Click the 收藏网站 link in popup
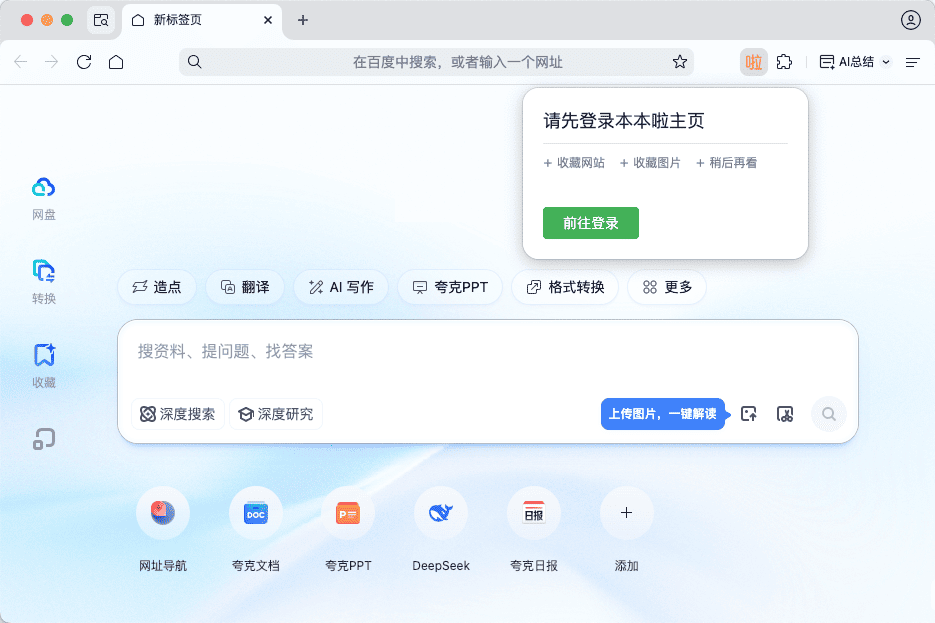 [574, 162]
